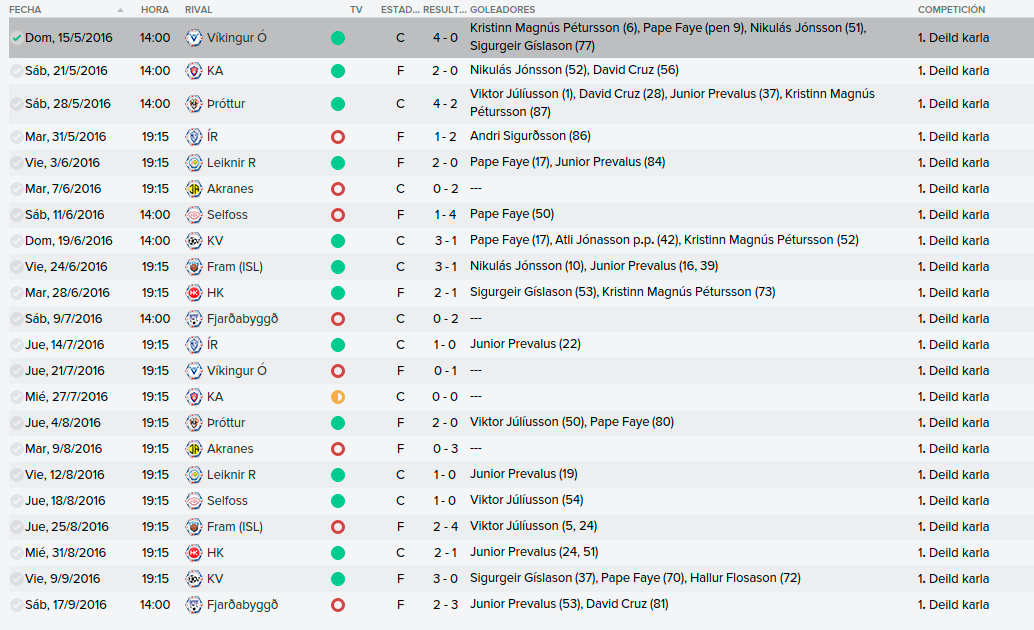Open the Víkingur Ó club badge on 15/5/2016
Image resolution: width=1034 pixels, height=630 pixels.
[193, 38]
